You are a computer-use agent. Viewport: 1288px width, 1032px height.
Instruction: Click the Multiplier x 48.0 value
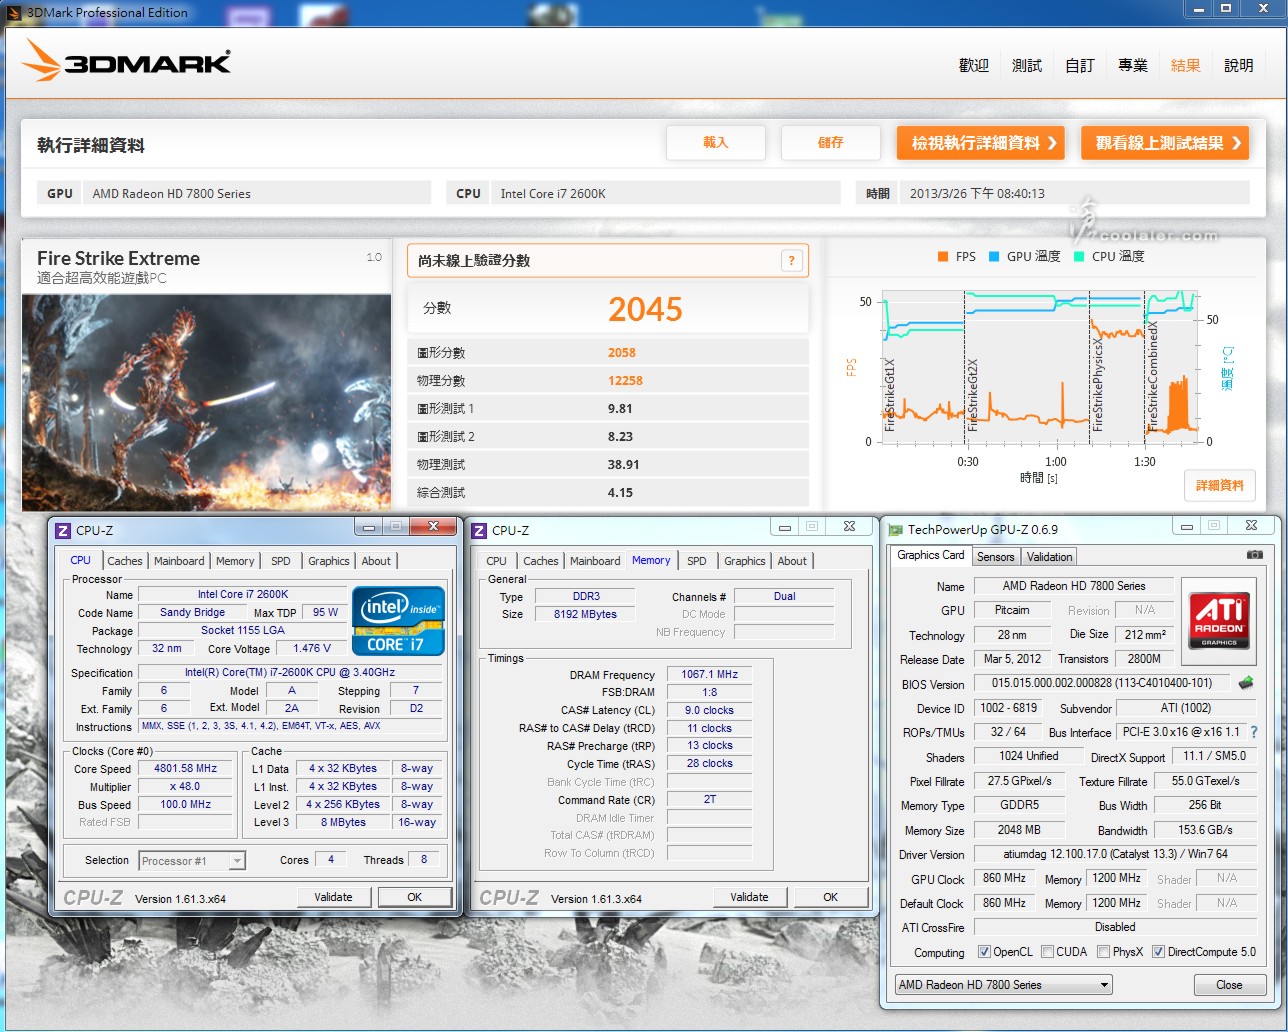185,787
